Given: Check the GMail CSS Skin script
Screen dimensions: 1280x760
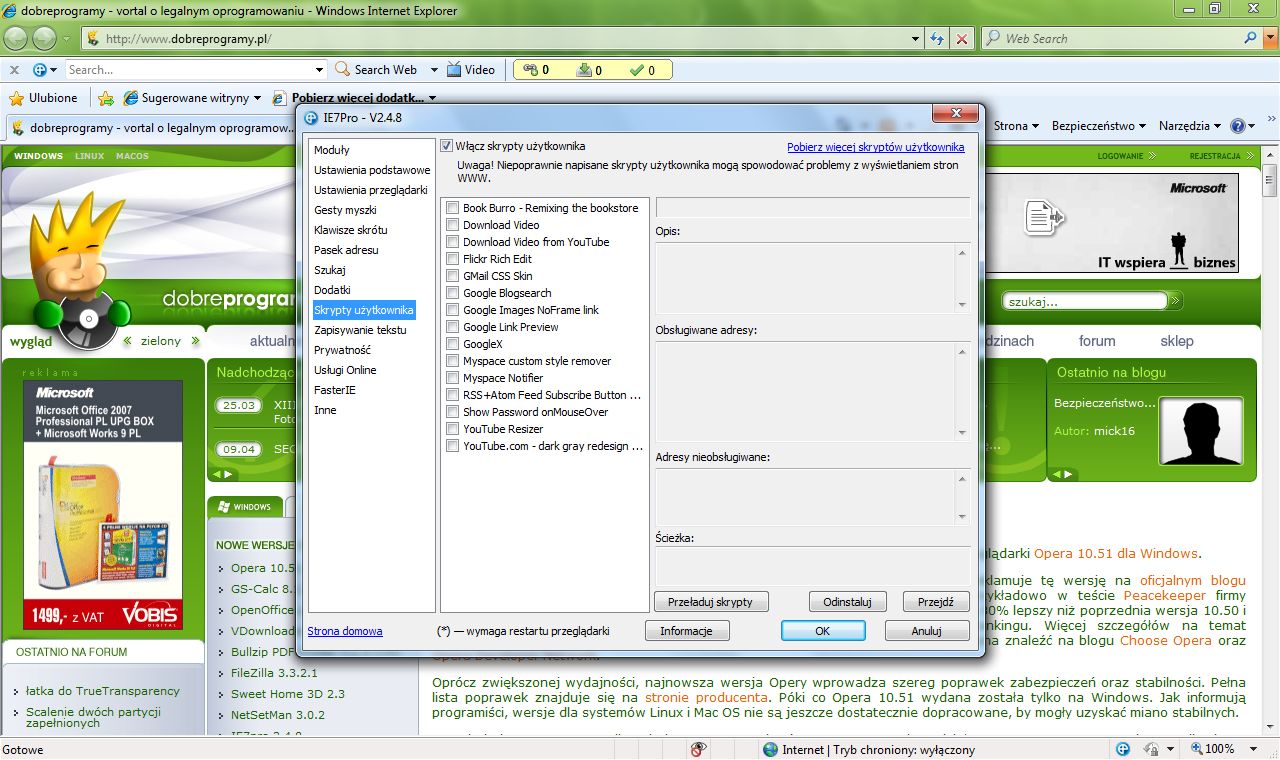Looking at the screenshot, I should pyautogui.click(x=453, y=276).
